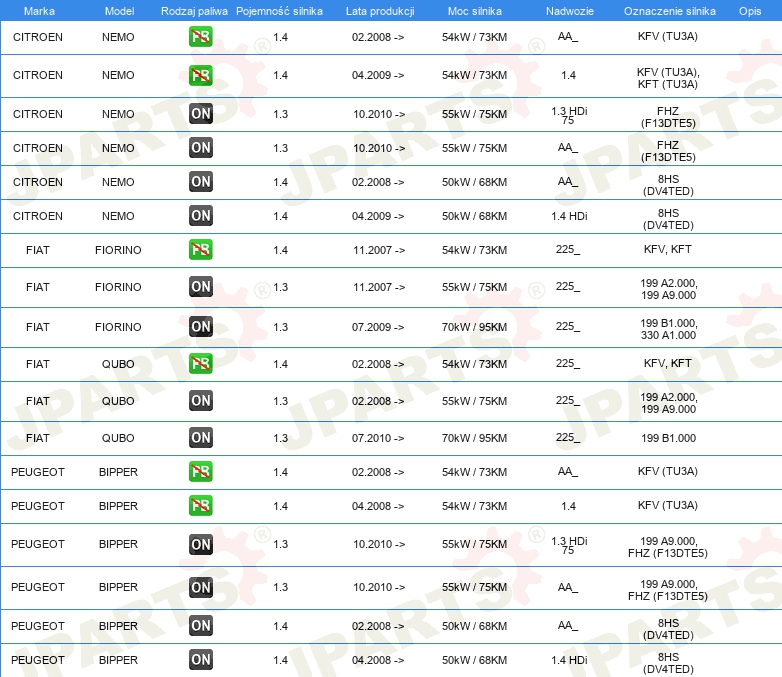Select '1.4 HDi' body cell in Citroen Nemo row
This screenshot has height=677, width=782.
click(x=569, y=216)
